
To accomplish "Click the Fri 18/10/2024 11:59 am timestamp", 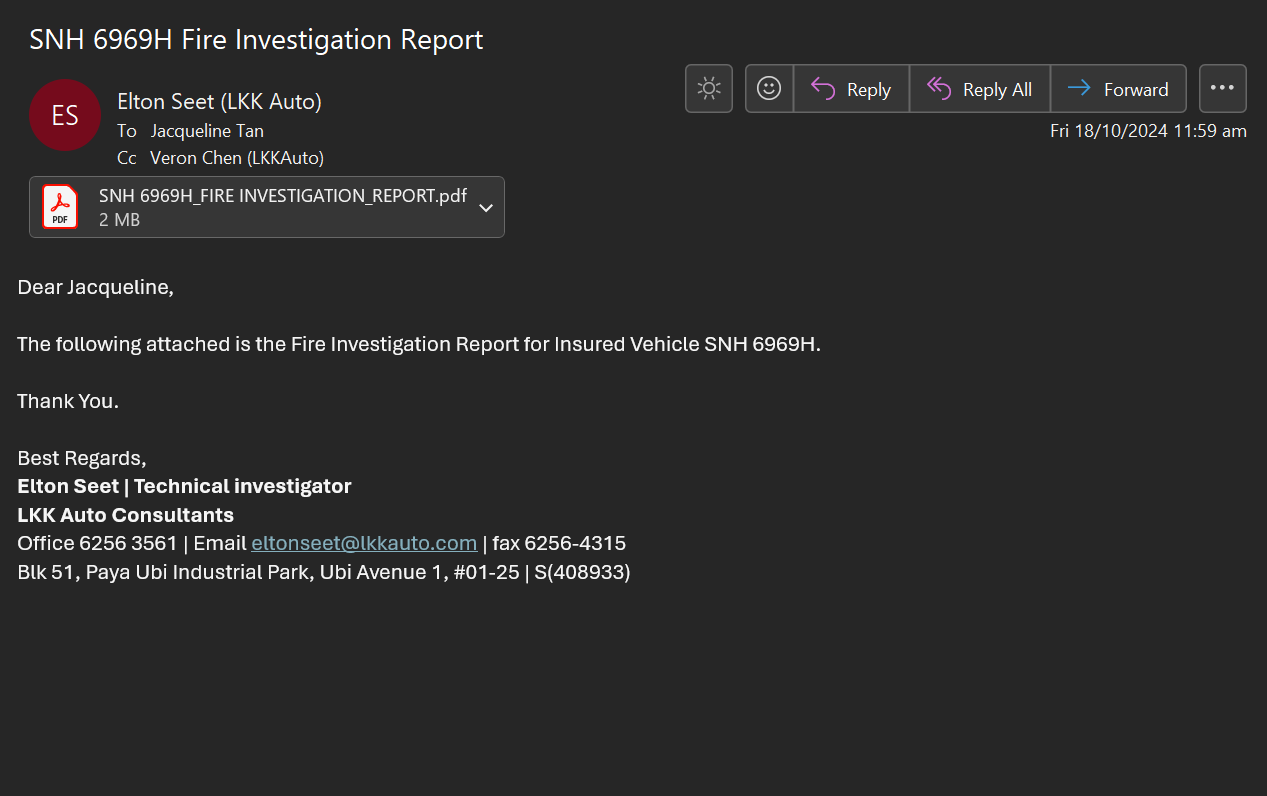I will tap(1147, 131).
